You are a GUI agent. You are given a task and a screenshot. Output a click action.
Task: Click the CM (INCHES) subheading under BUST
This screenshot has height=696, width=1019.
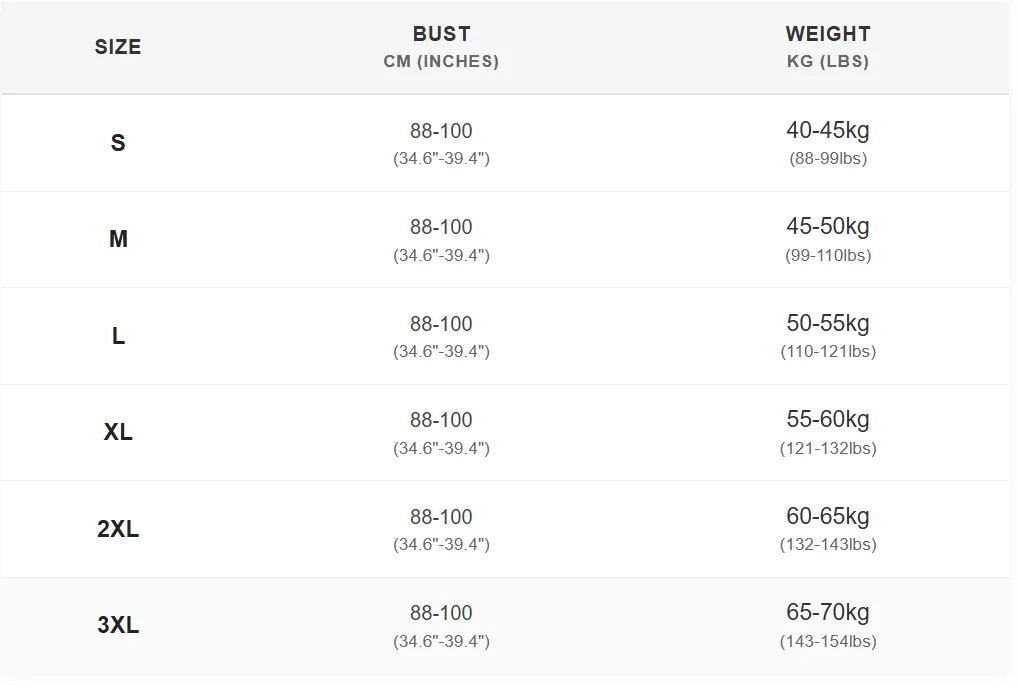(441, 61)
